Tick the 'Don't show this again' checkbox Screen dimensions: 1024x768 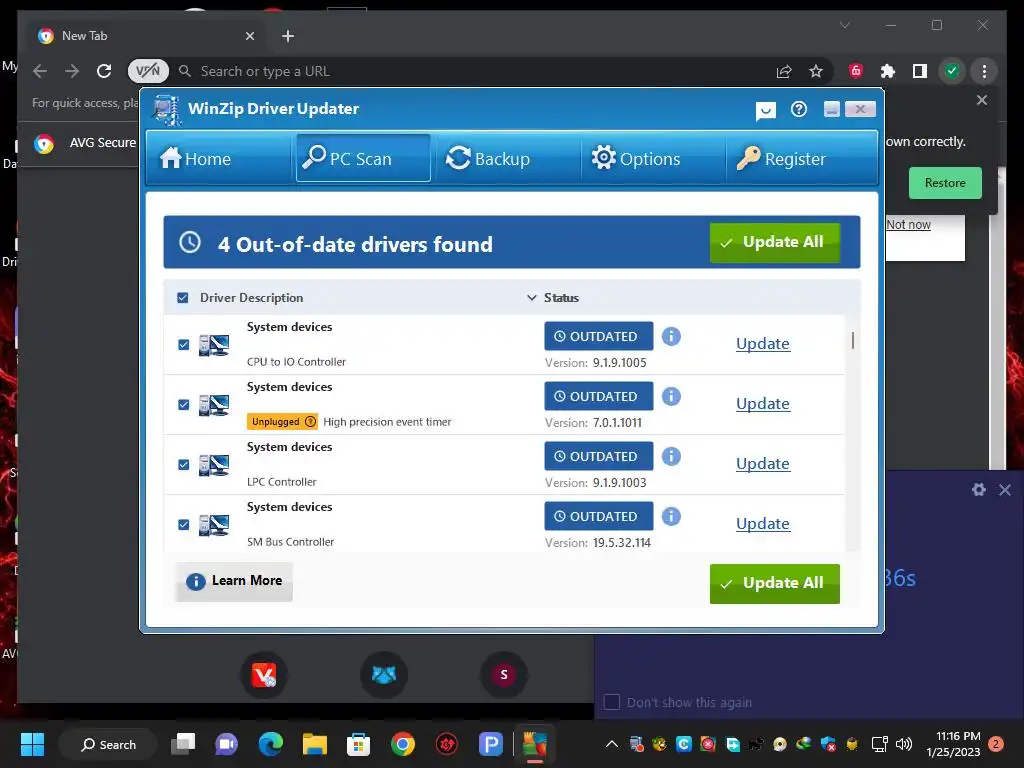[x=612, y=702]
